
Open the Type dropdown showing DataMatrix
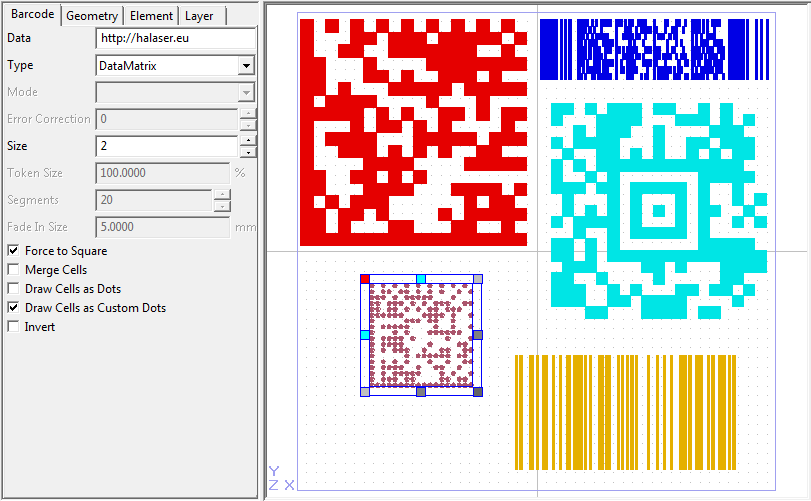point(175,66)
